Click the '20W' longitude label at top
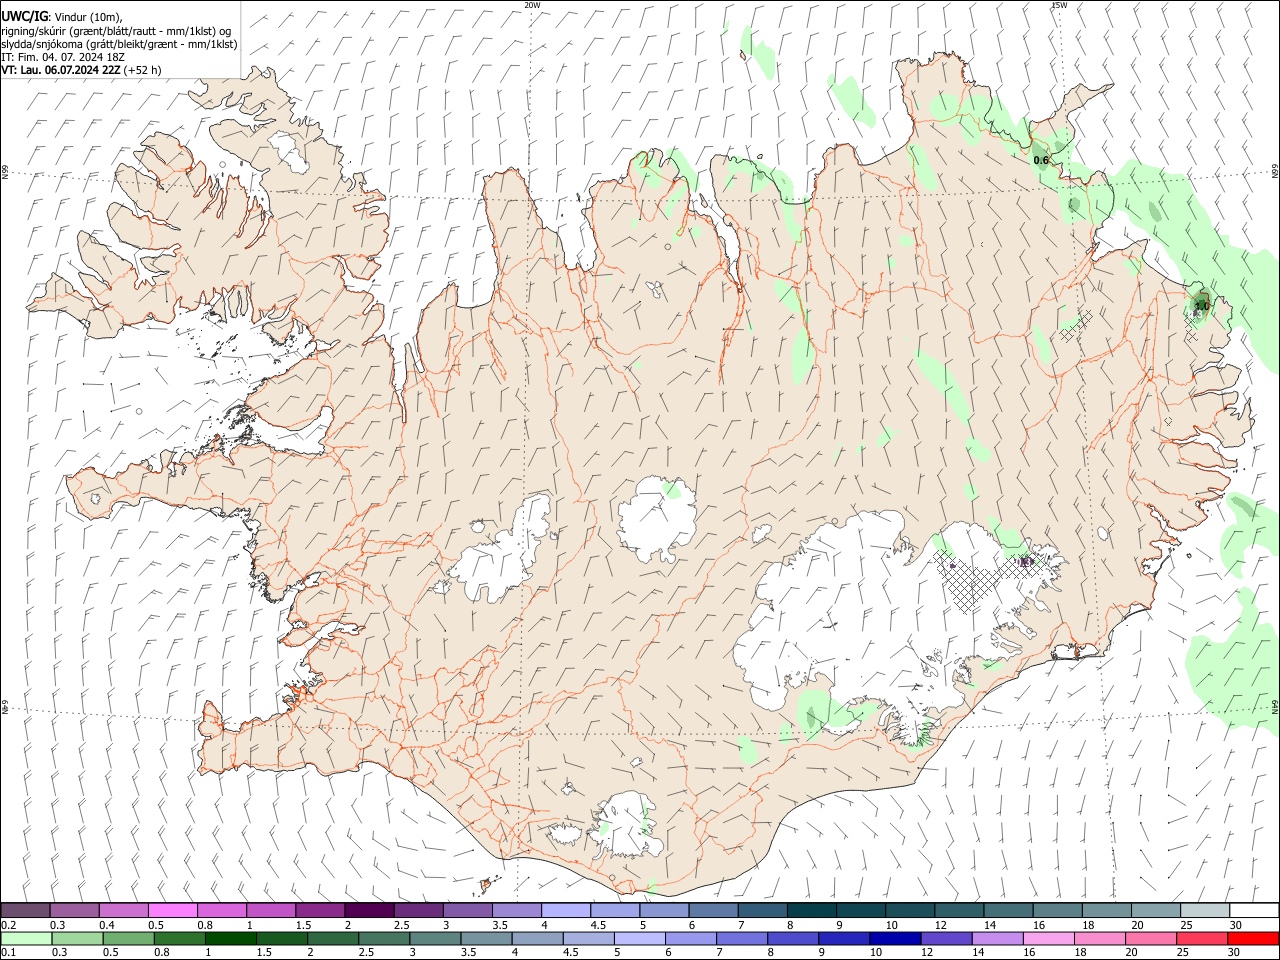 coord(532,5)
